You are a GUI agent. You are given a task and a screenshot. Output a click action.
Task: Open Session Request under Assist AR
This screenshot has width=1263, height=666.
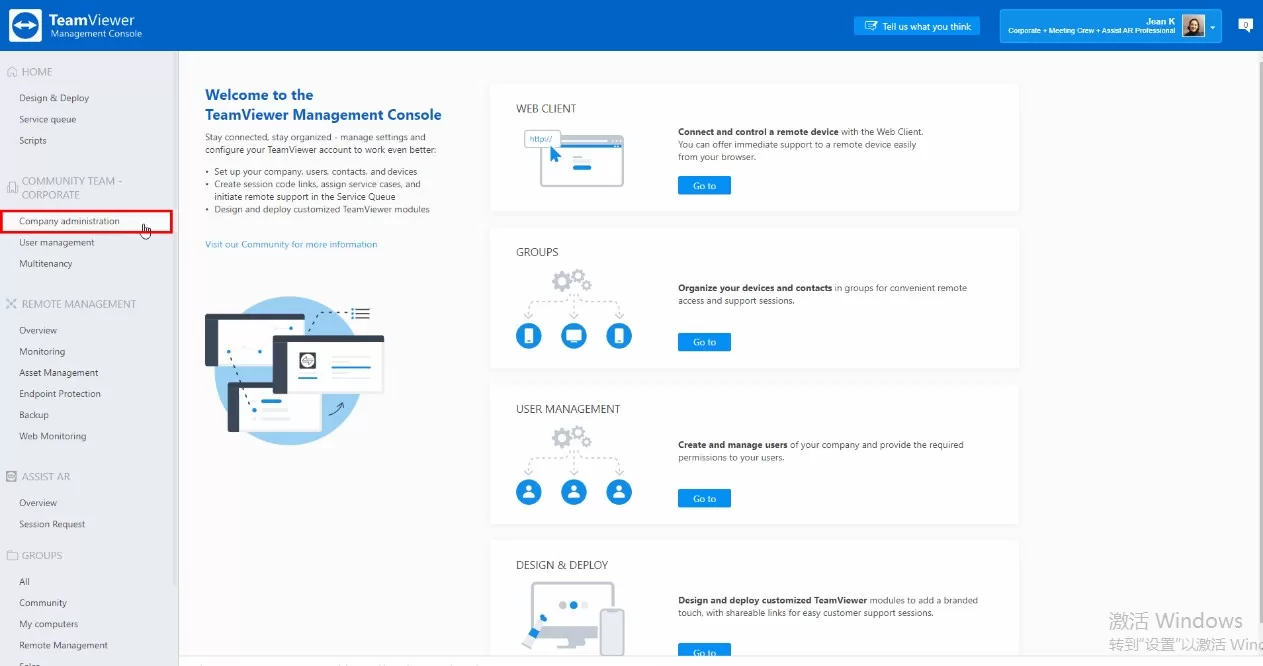click(x=52, y=524)
